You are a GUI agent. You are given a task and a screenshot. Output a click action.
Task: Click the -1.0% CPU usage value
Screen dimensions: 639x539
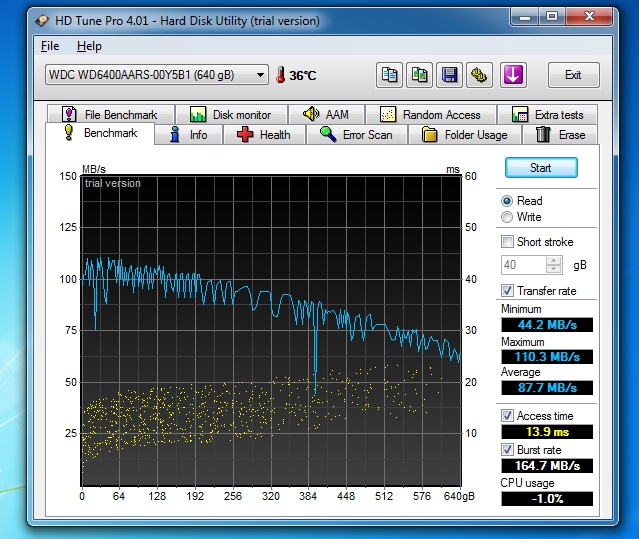[x=547, y=499]
